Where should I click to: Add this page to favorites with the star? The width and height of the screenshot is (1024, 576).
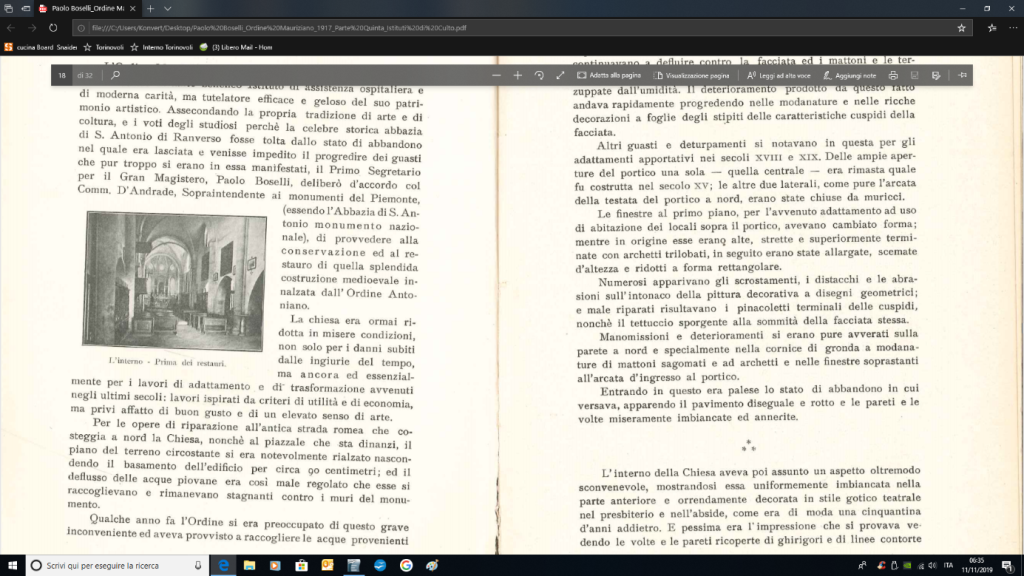(x=961, y=28)
